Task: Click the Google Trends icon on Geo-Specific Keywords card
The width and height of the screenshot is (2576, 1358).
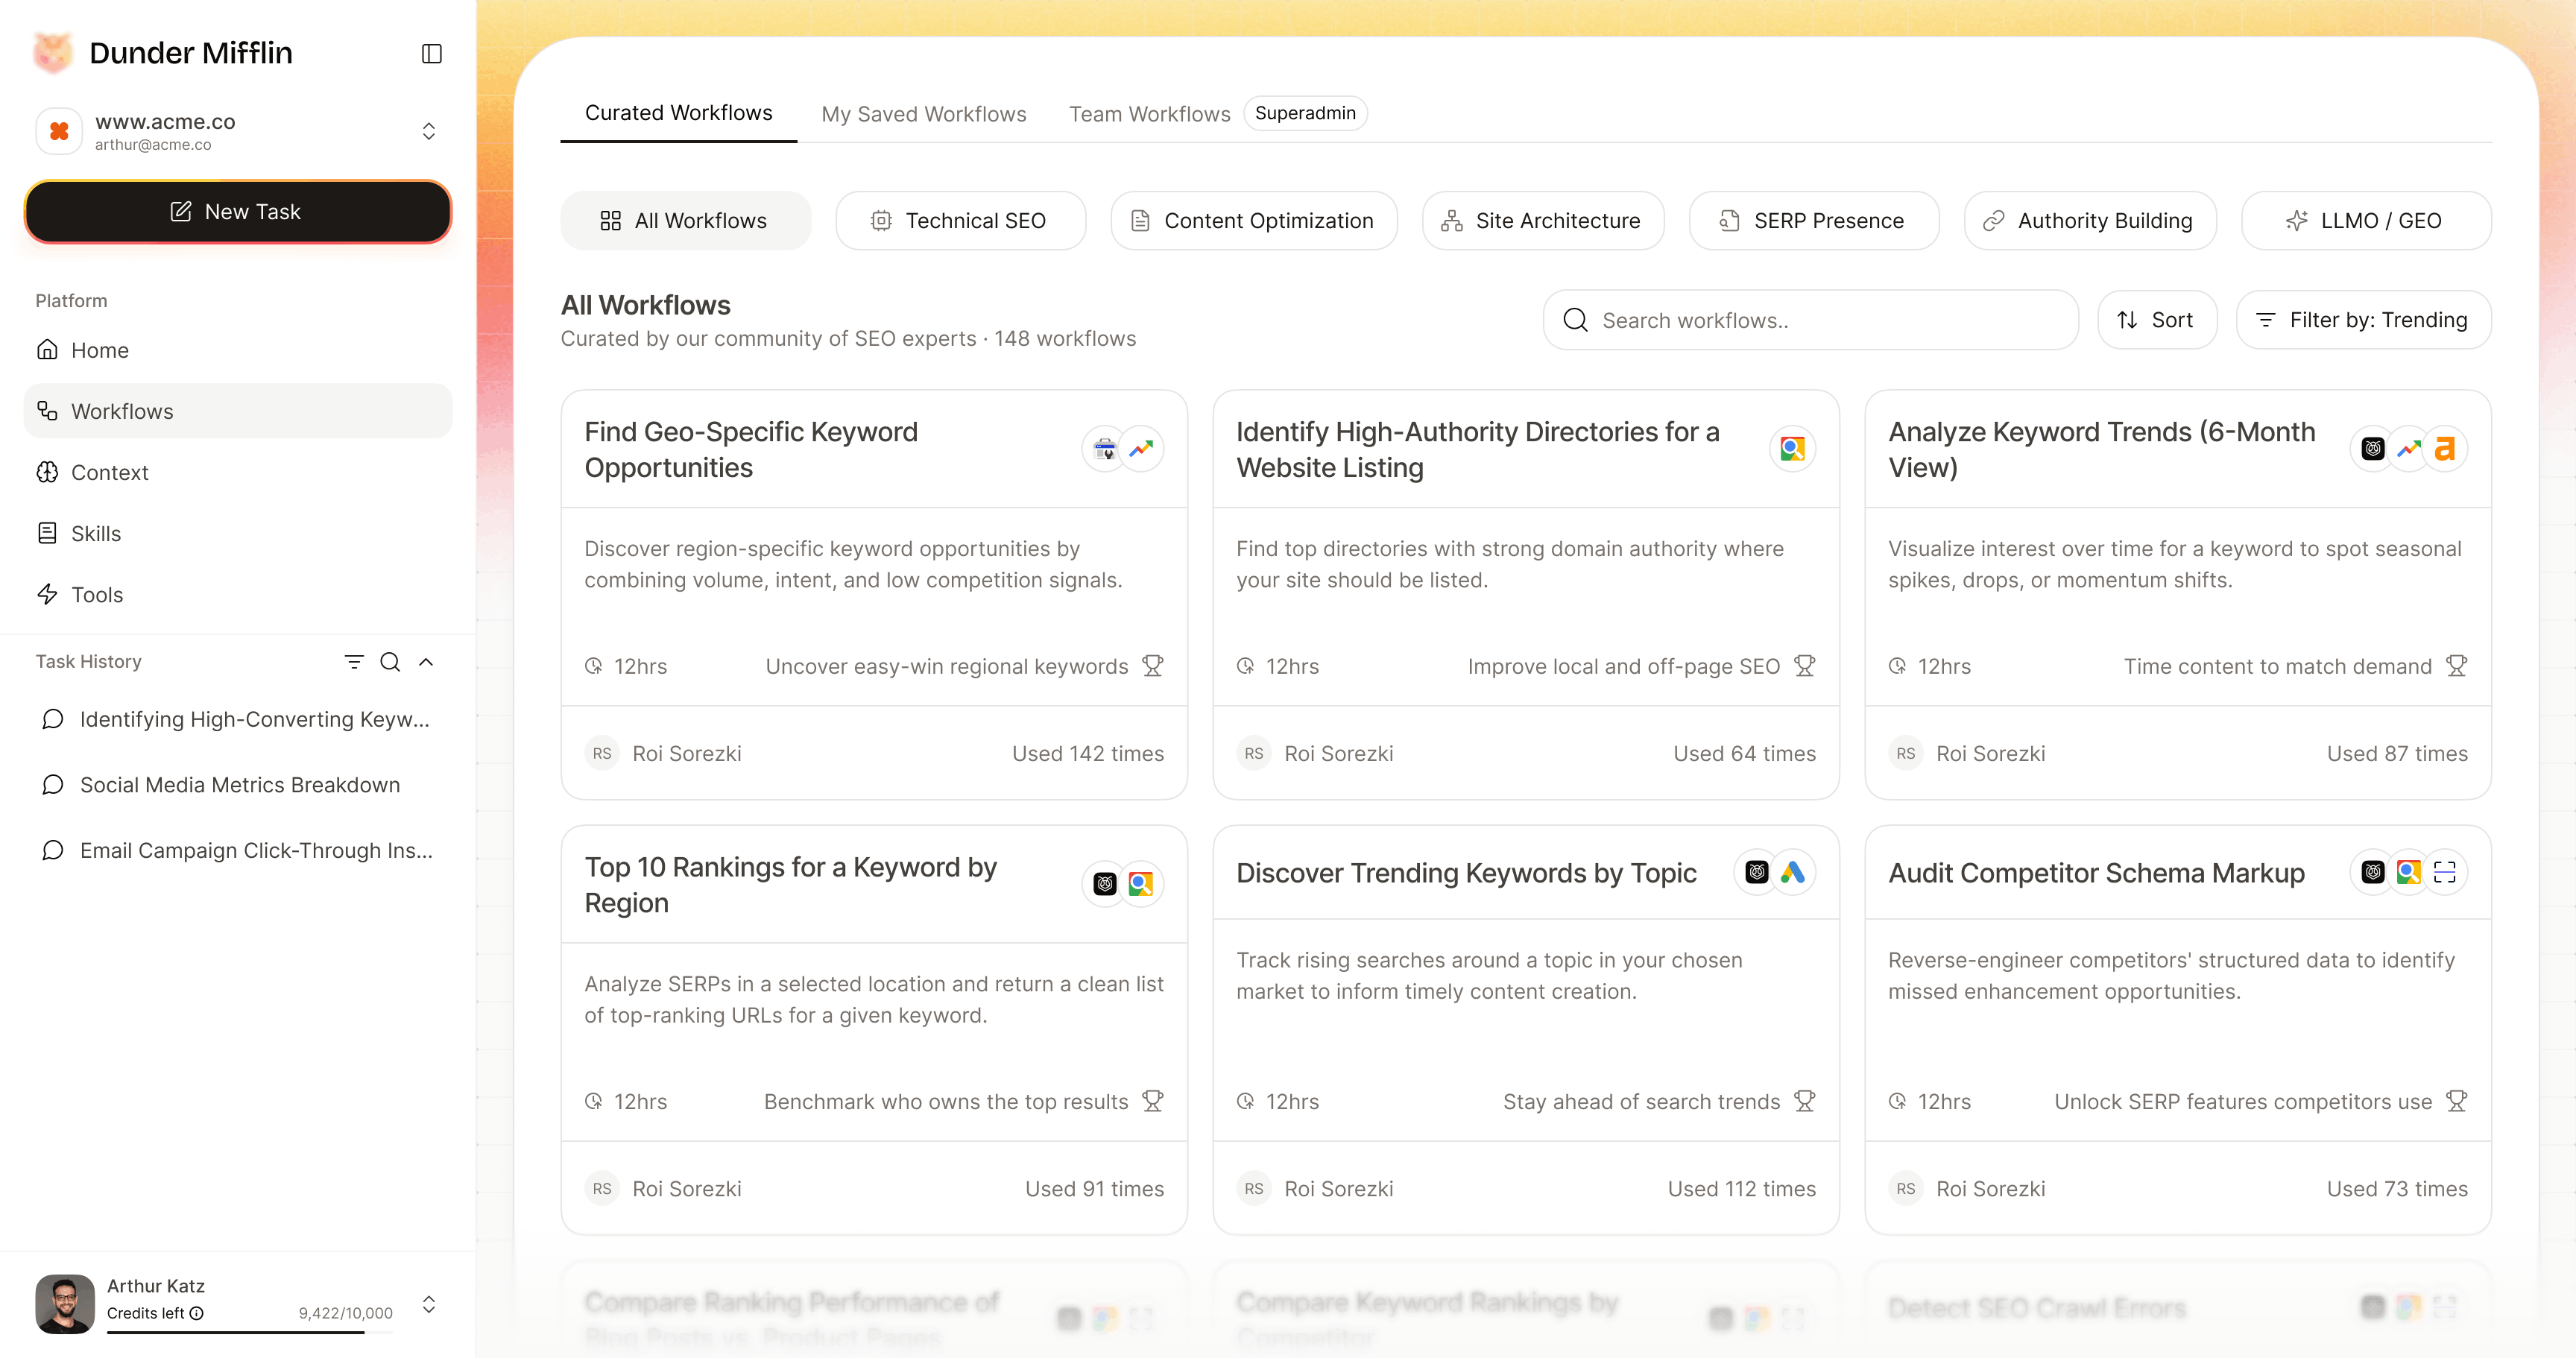Action: click(1142, 448)
